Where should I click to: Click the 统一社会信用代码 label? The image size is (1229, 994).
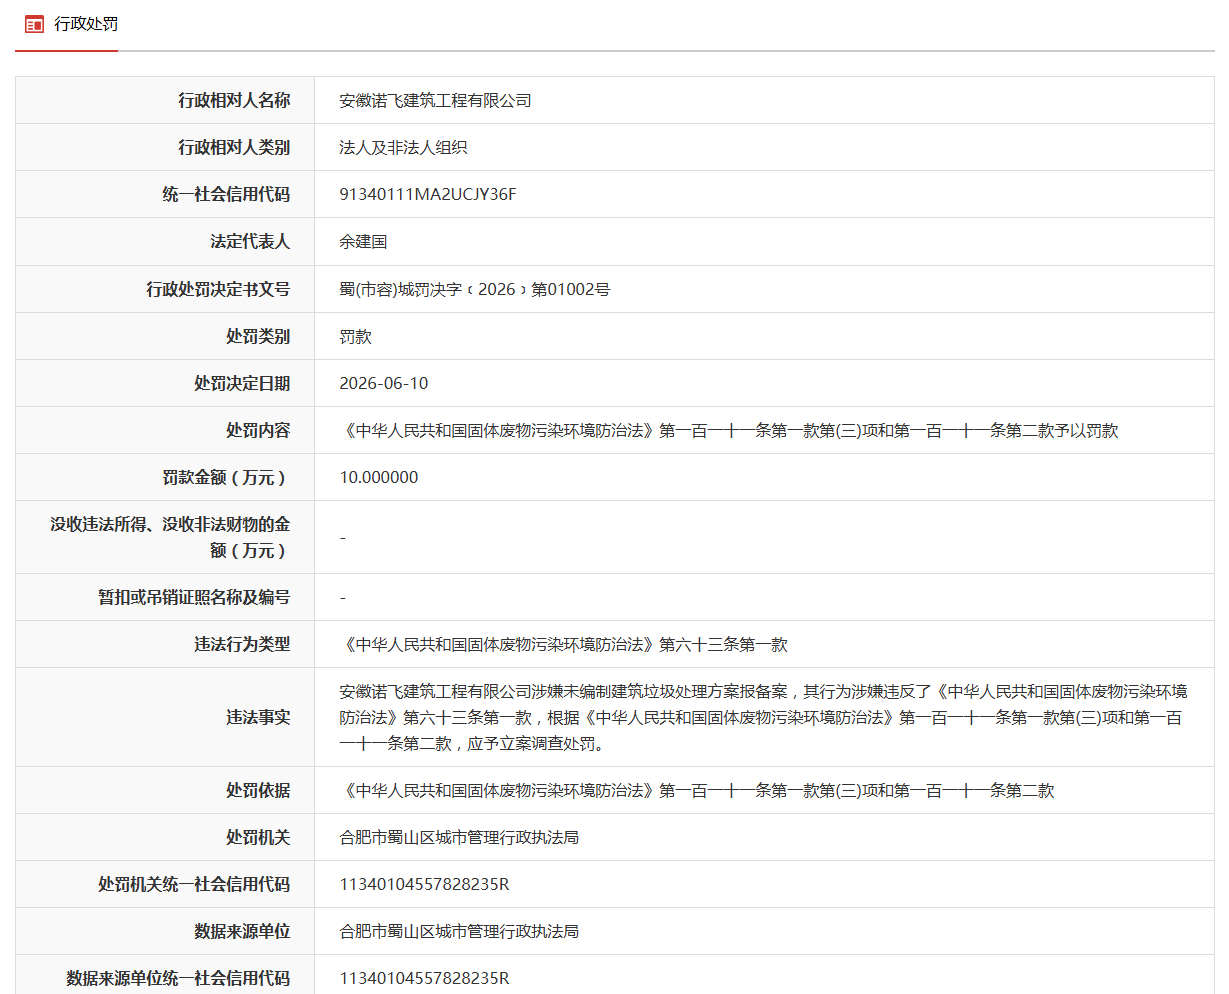[x=226, y=194]
